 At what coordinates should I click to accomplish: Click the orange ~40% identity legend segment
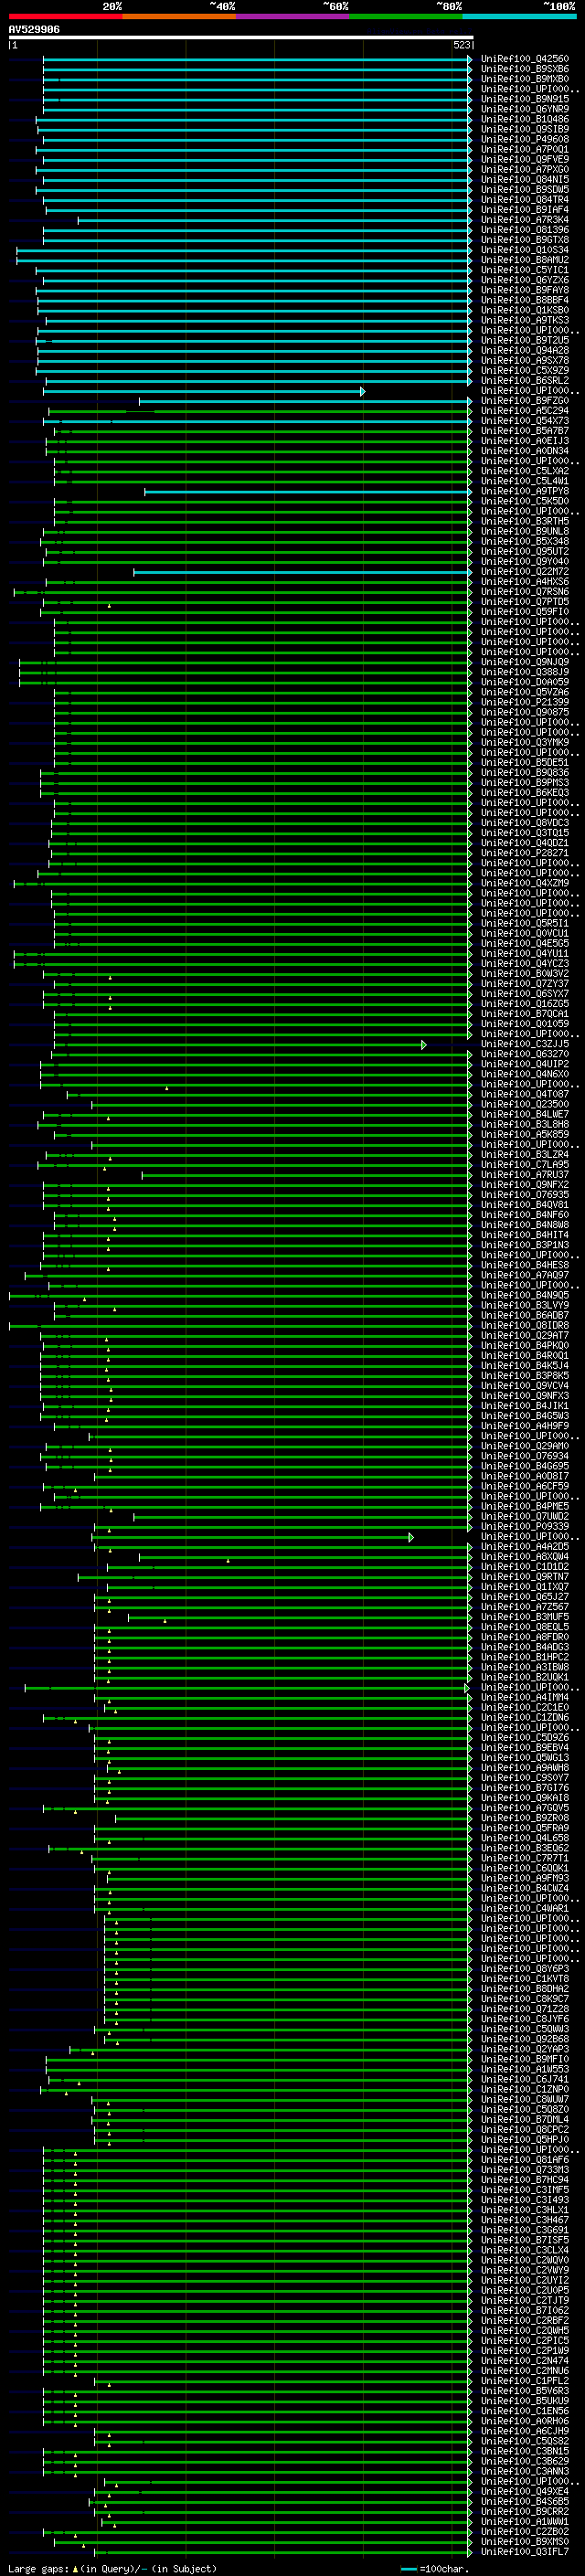point(179,16)
